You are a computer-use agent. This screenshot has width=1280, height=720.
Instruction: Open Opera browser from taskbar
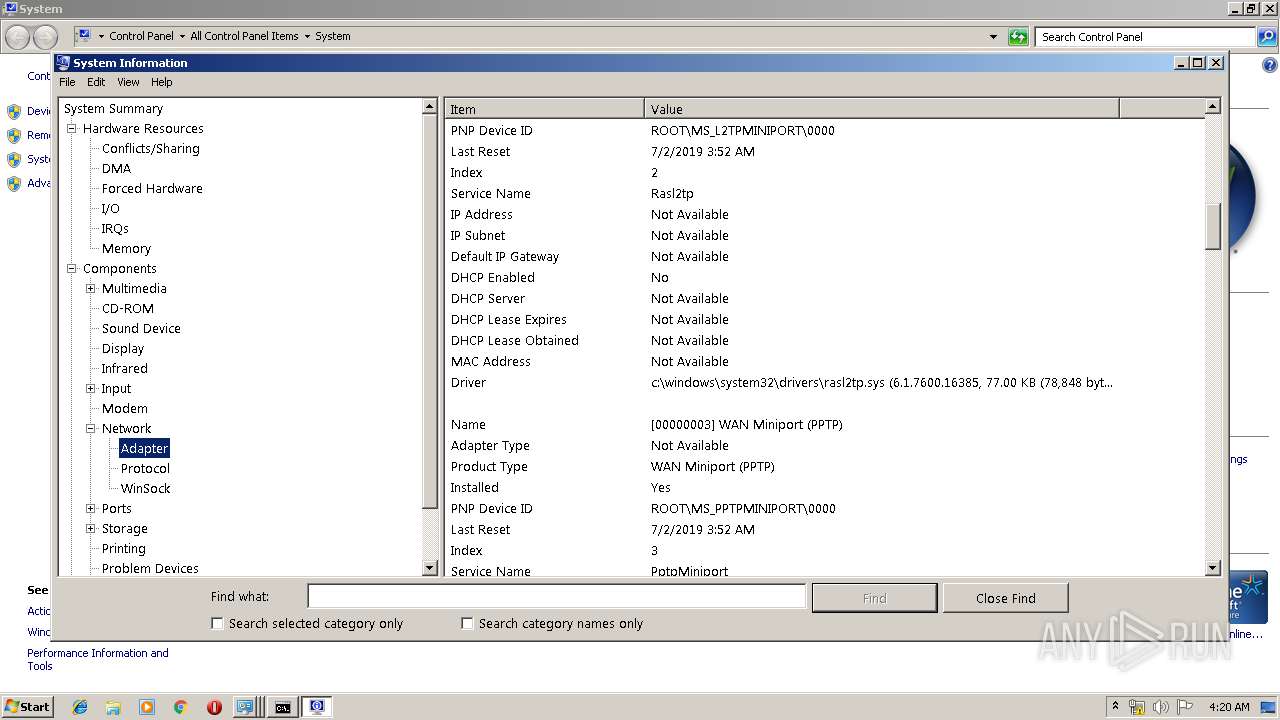point(214,707)
